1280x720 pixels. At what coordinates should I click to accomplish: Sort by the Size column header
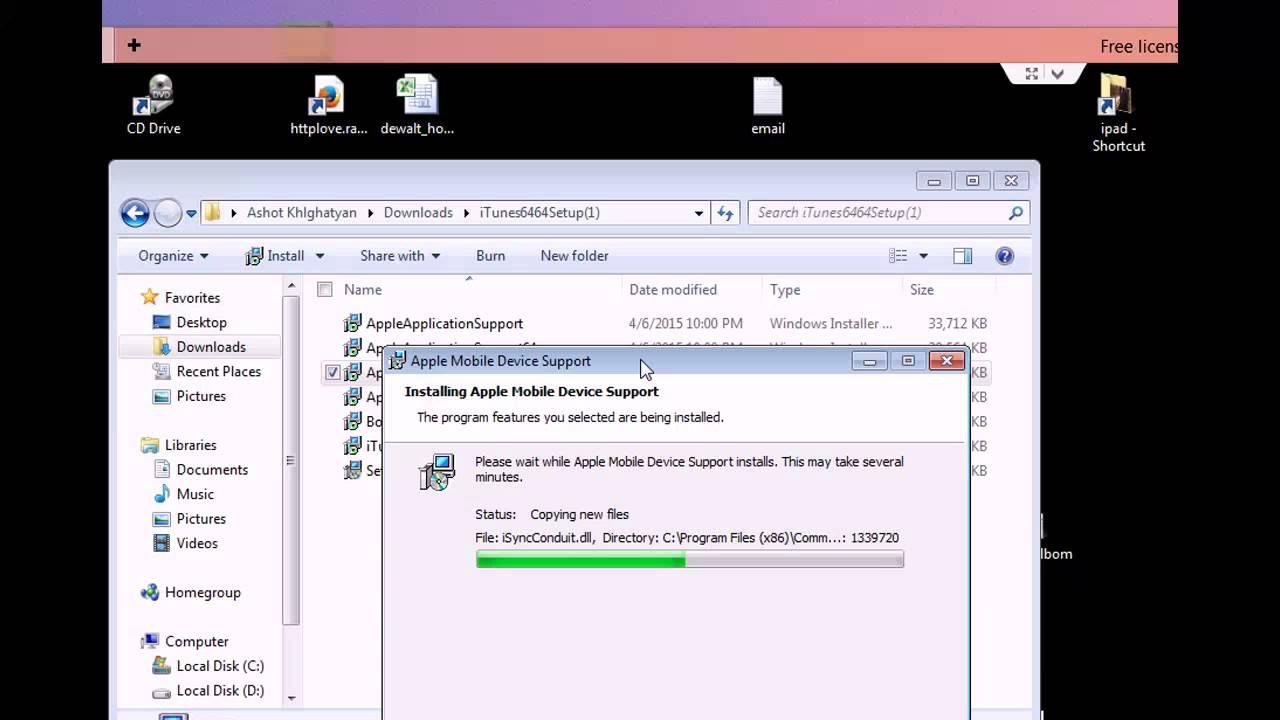922,289
